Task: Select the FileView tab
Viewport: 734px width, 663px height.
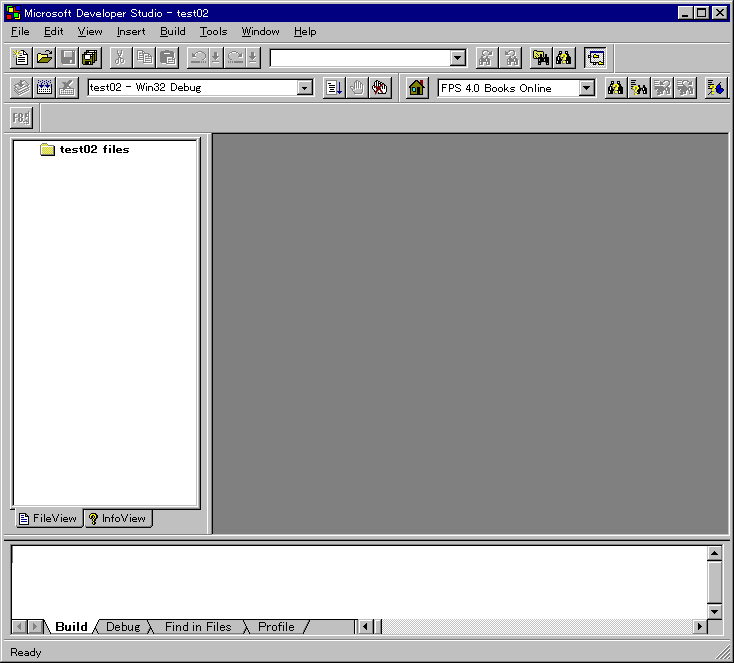Action: pyautogui.click(x=48, y=518)
